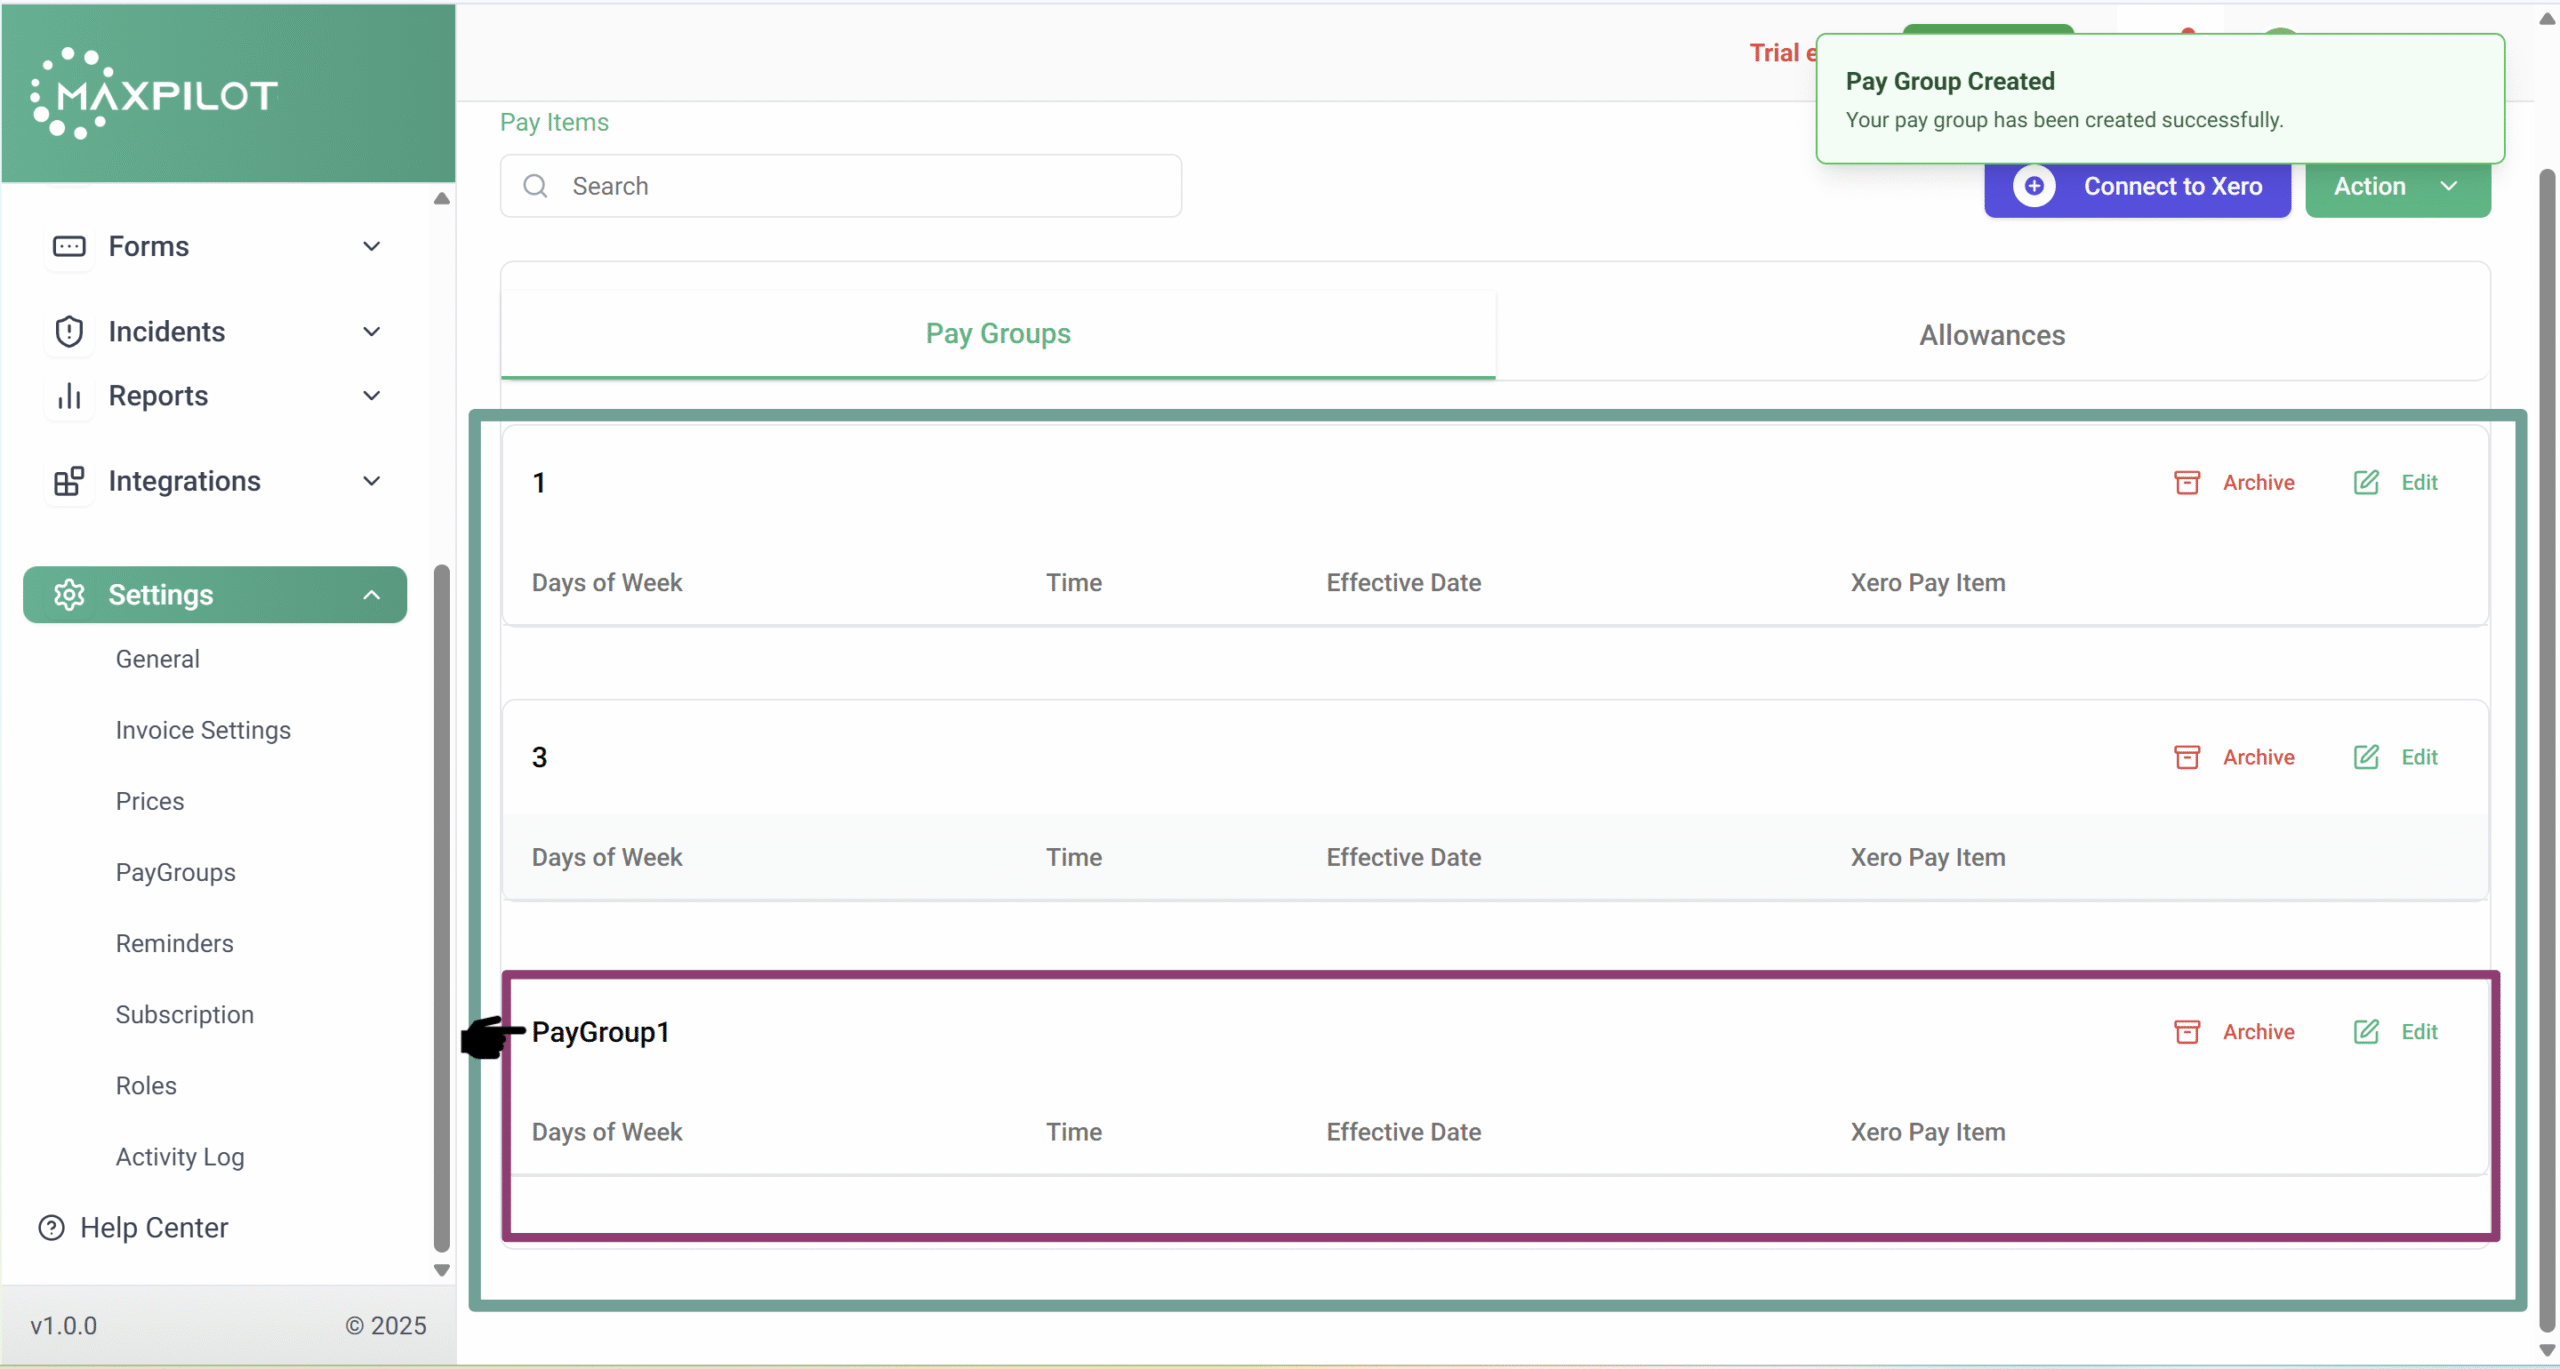Click the archive box icon for group 1
Viewport: 2560px width, 1369px height.
[2186, 482]
